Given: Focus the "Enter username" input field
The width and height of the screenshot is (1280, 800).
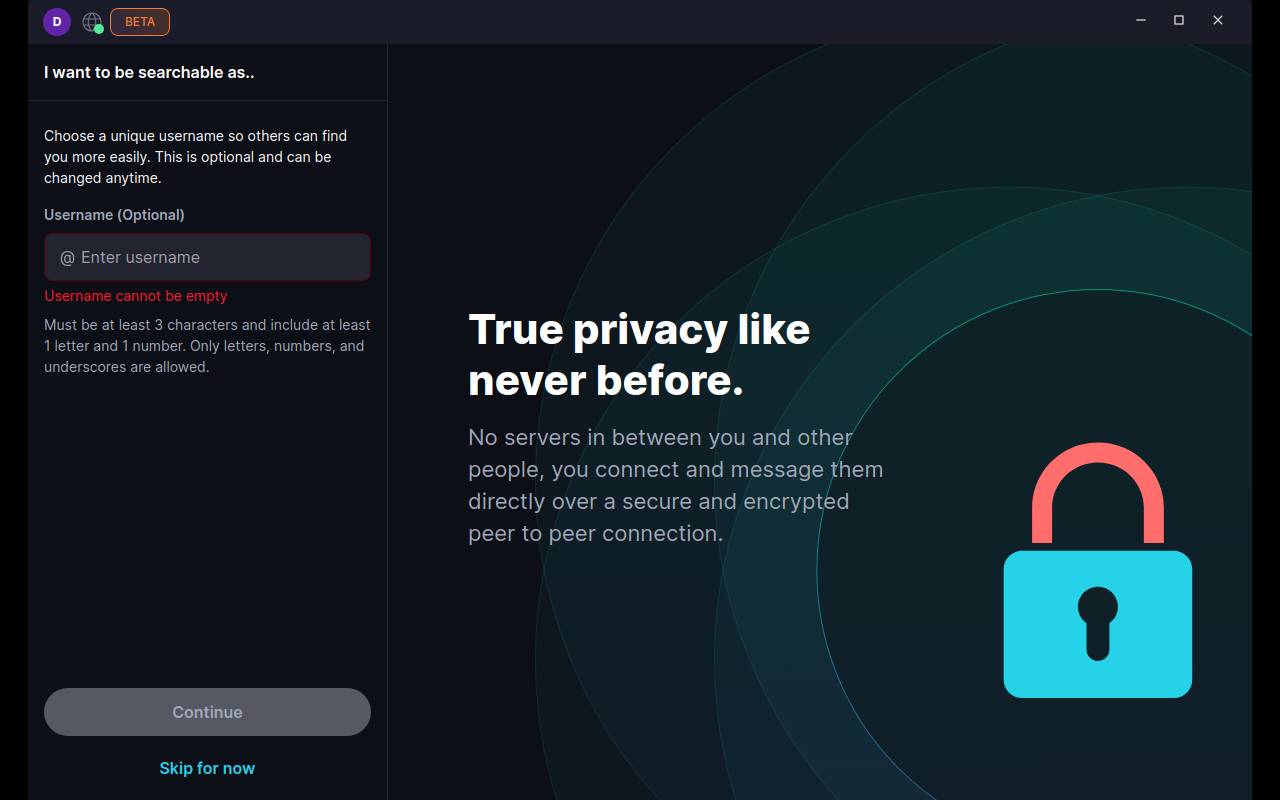Looking at the screenshot, I should 220,258.
